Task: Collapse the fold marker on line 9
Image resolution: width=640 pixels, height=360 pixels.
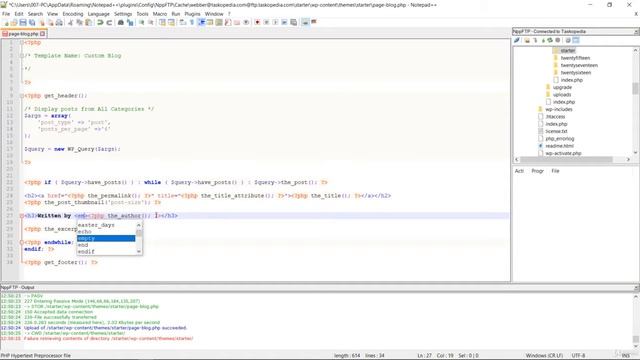Action: point(22,96)
